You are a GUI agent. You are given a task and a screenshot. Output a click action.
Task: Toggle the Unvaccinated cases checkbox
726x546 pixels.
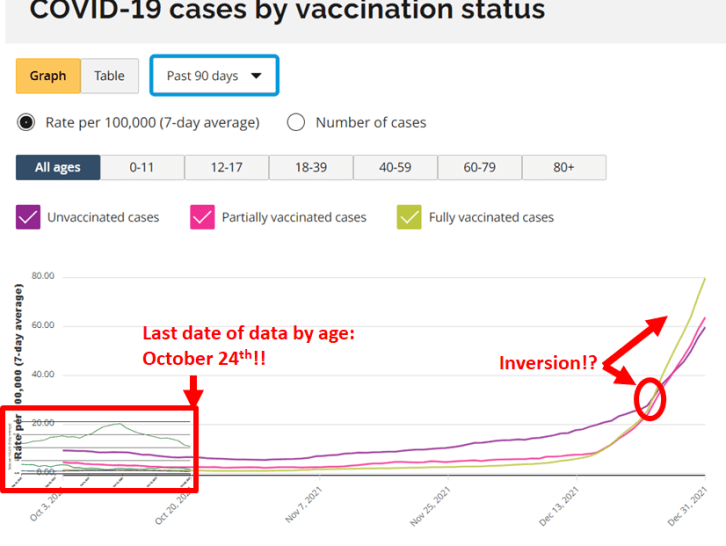tap(28, 217)
